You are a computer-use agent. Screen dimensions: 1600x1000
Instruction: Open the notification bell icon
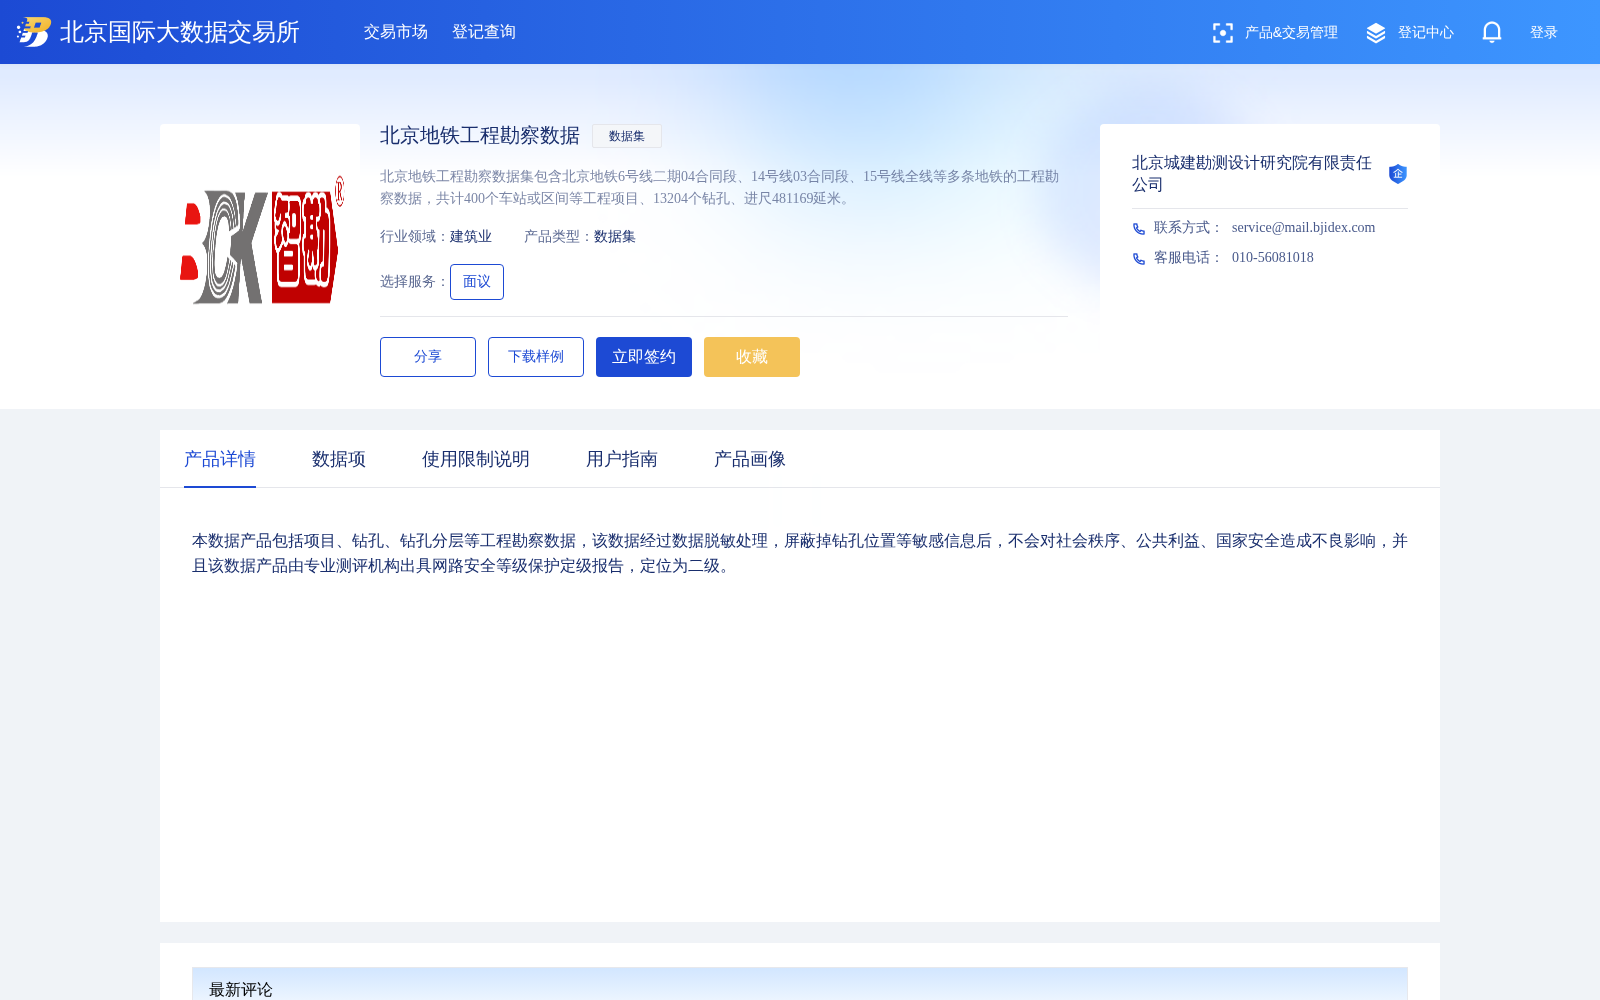point(1492,32)
